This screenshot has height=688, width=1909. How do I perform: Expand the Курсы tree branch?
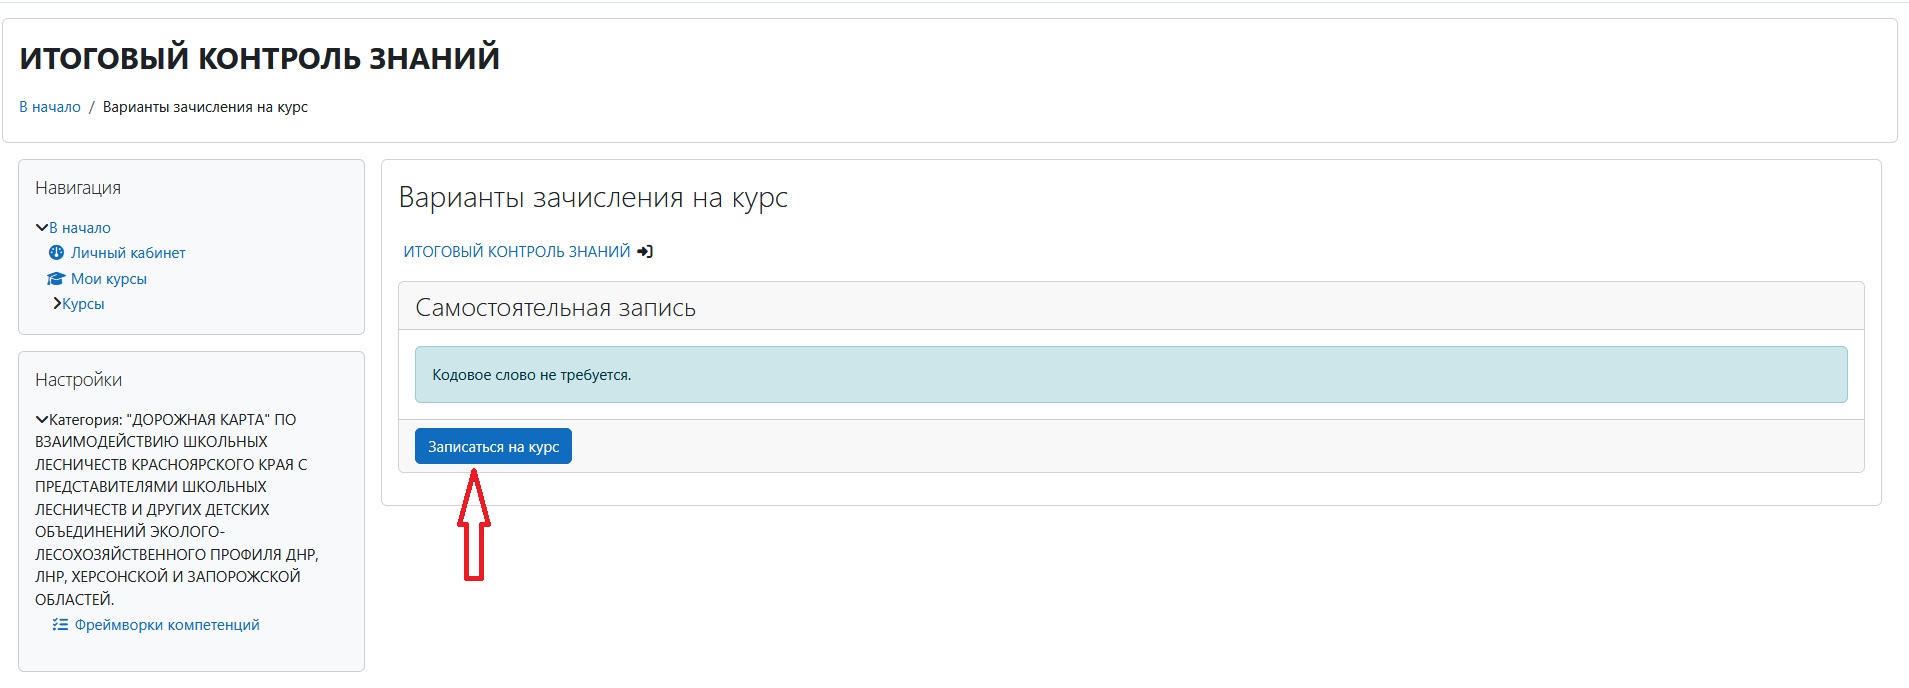[x=57, y=304]
